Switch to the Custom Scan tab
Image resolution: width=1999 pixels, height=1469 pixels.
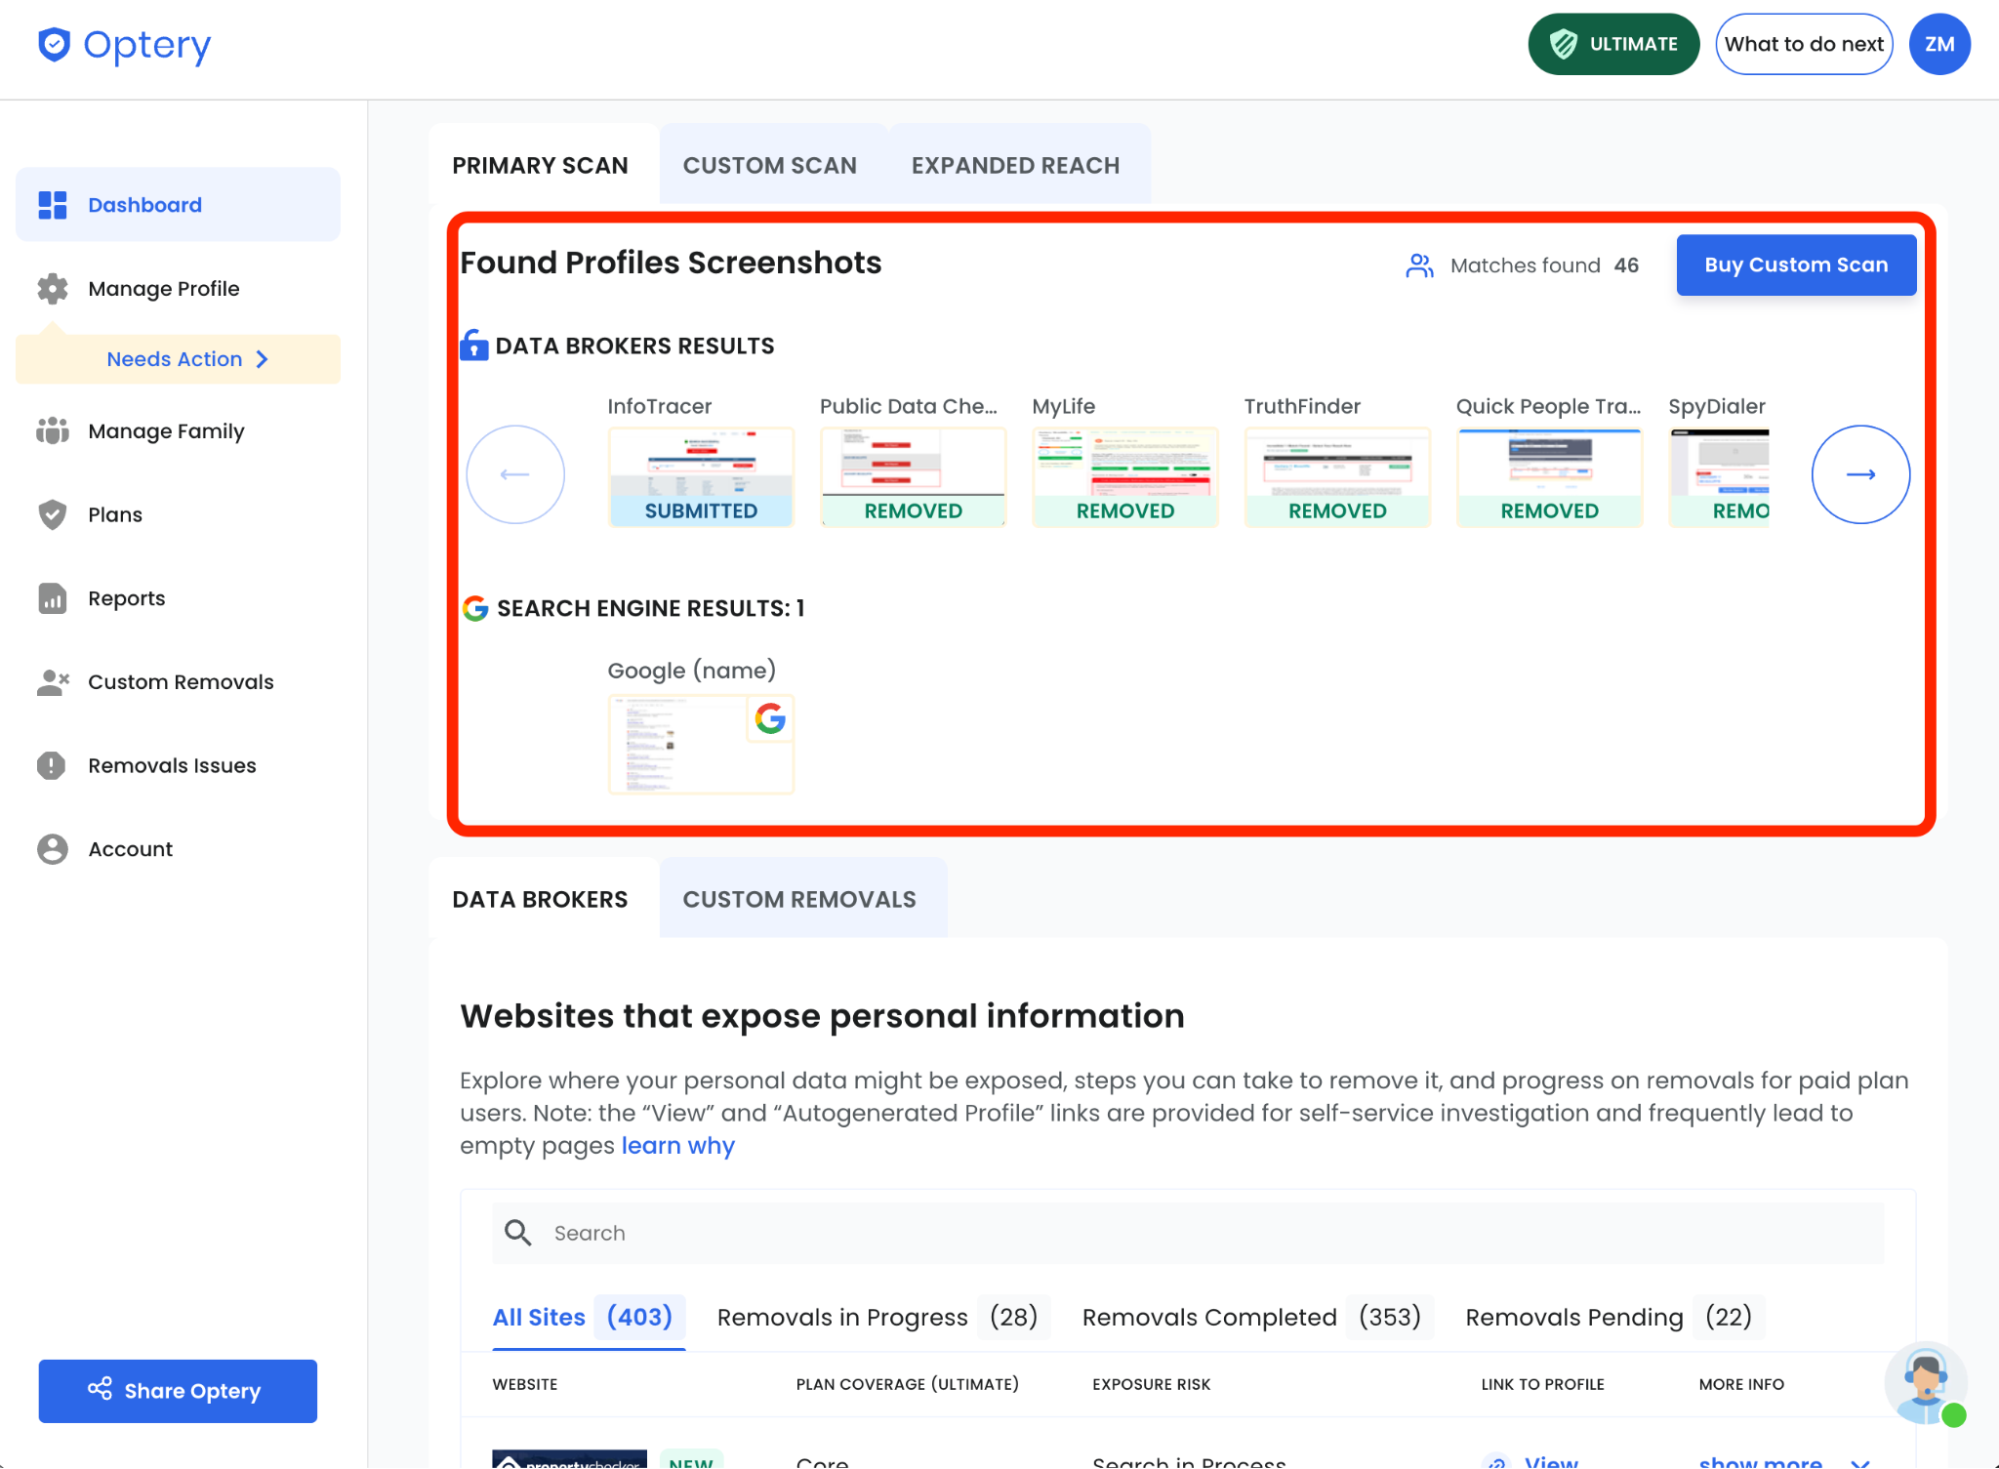770,165
